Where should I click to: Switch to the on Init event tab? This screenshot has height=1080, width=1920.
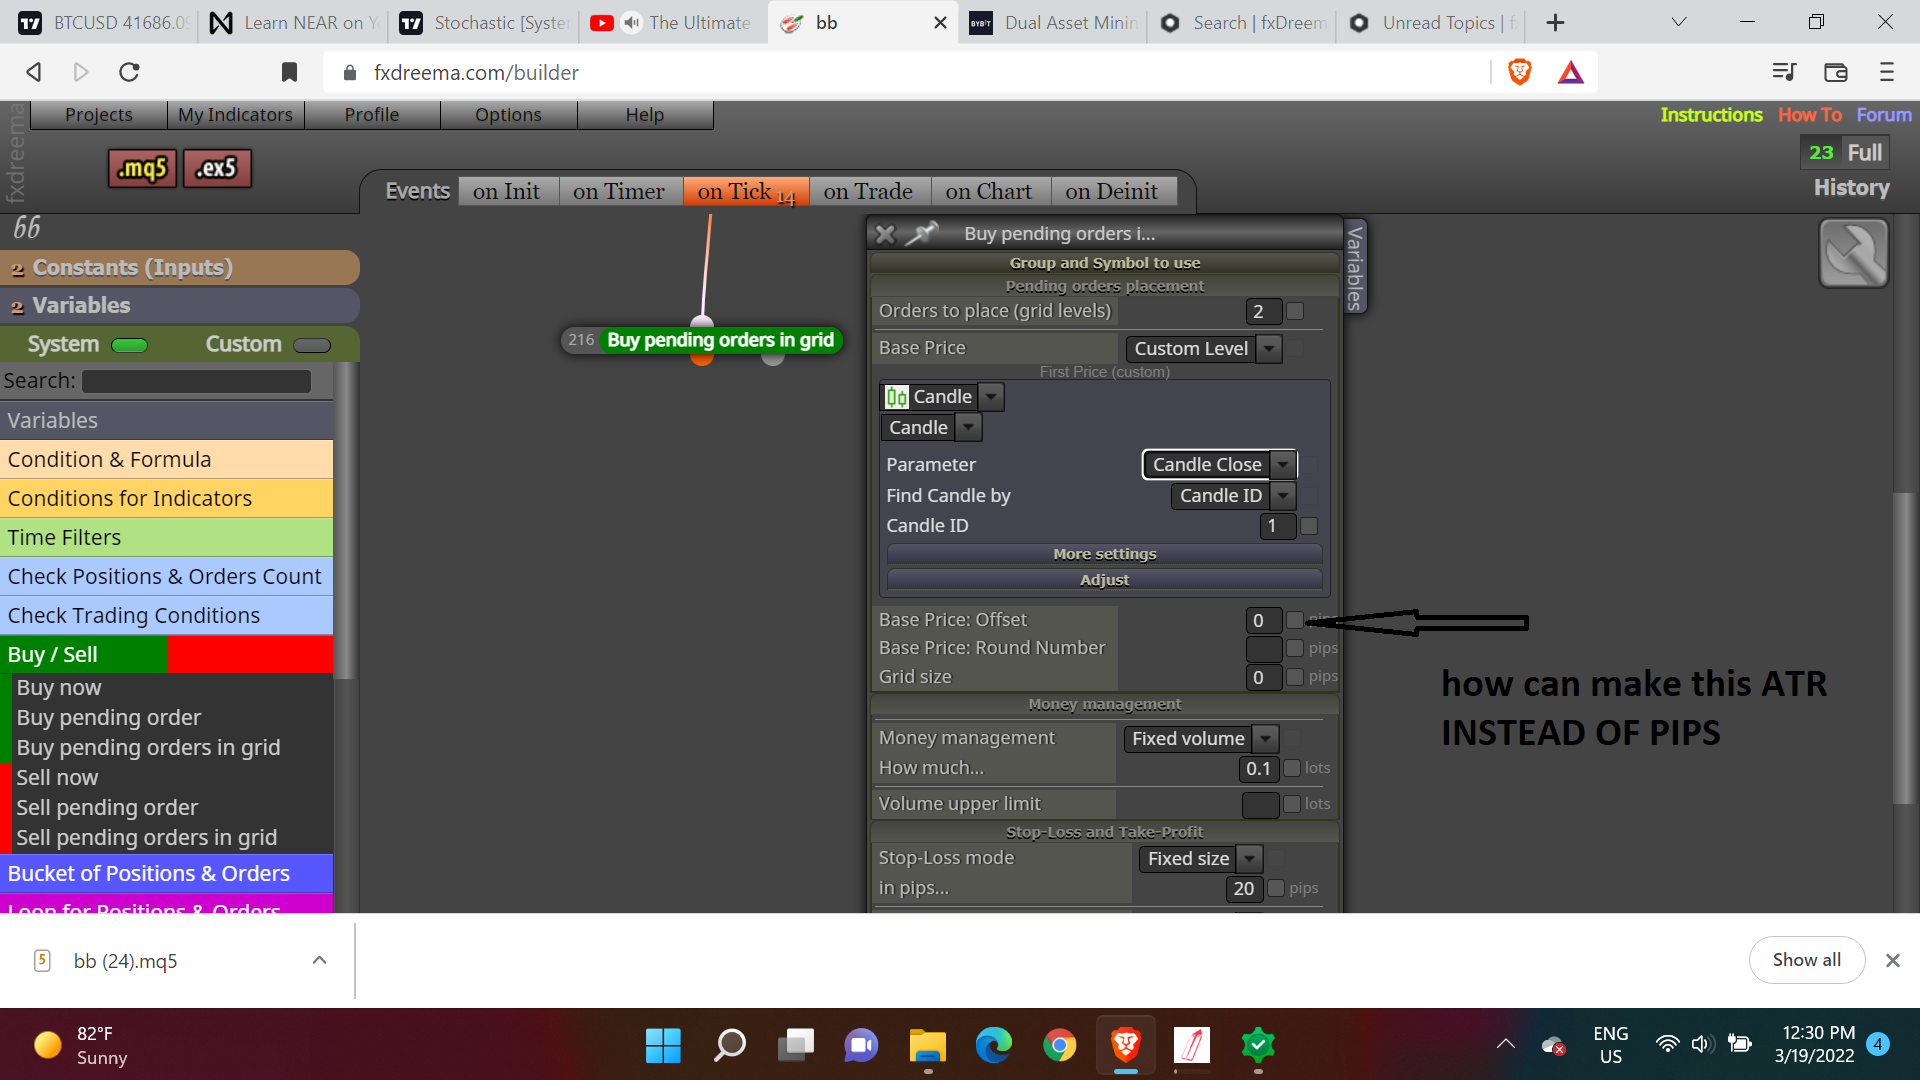pyautogui.click(x=506, y=191)
